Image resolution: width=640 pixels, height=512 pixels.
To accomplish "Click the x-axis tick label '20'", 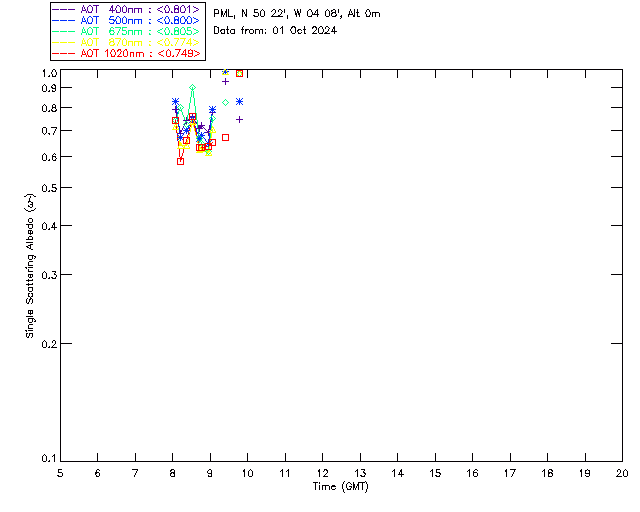I will pyautogui.click(x=622, y=473).
